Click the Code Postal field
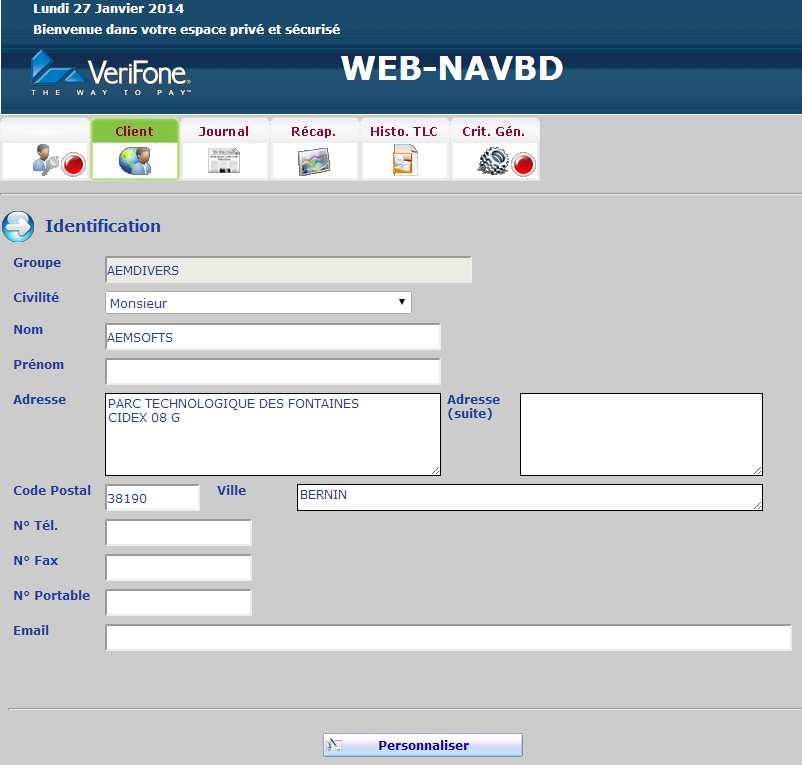802x765 pixels. click(x=152, y=498)
